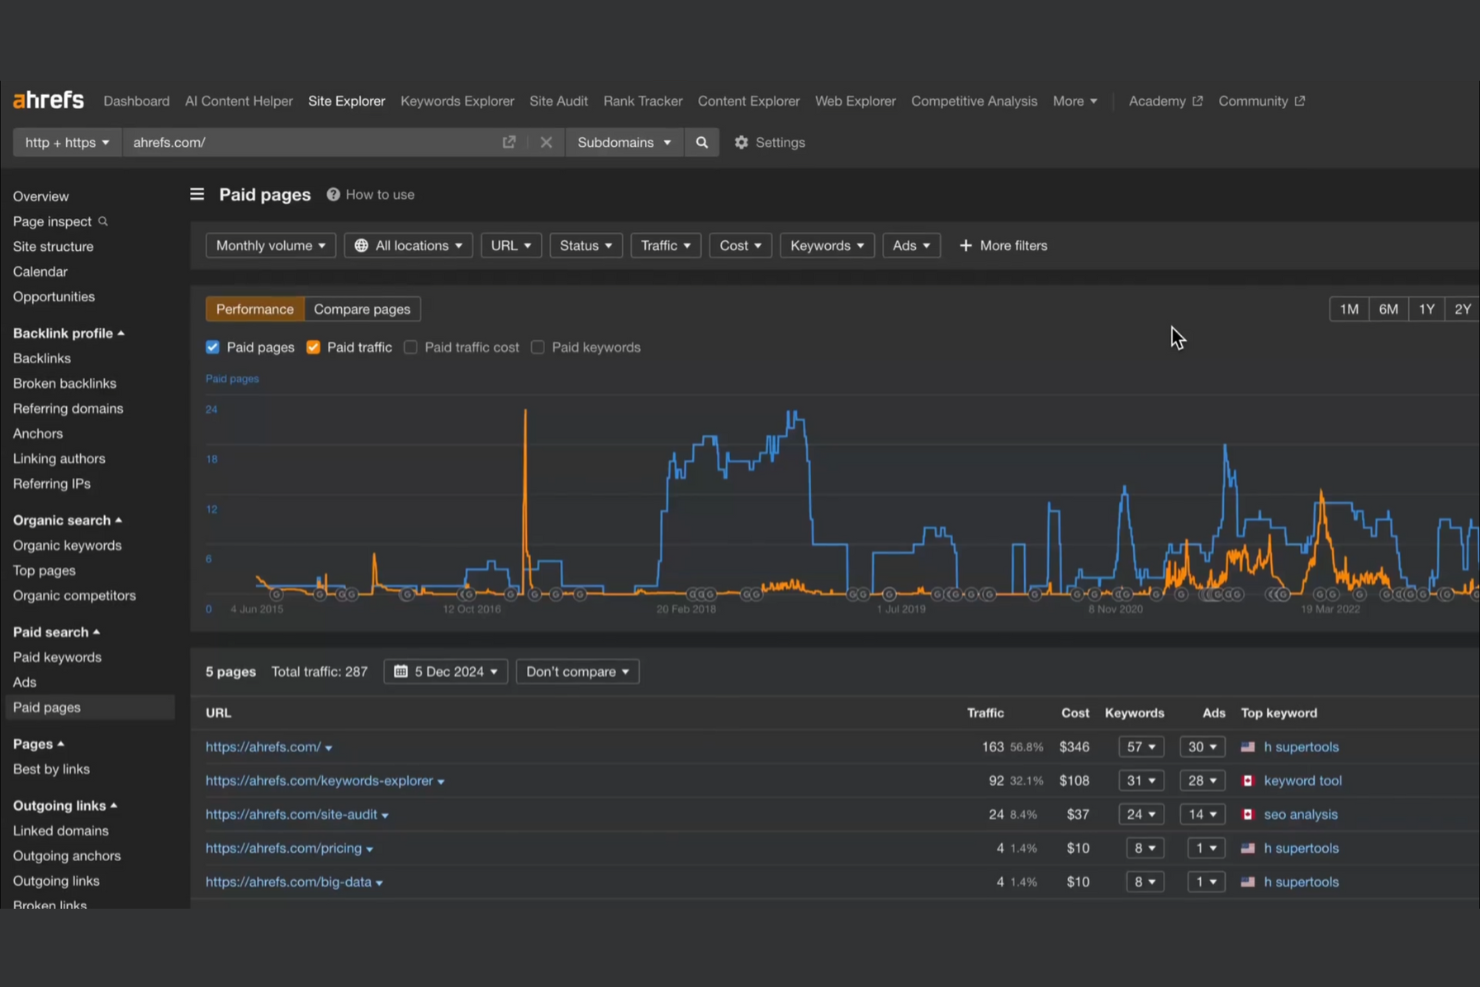Click the magnifier icon next to Page inspect
Image resolution: width=1480 pixels, height=987 pixels.
tap(103, 221)
